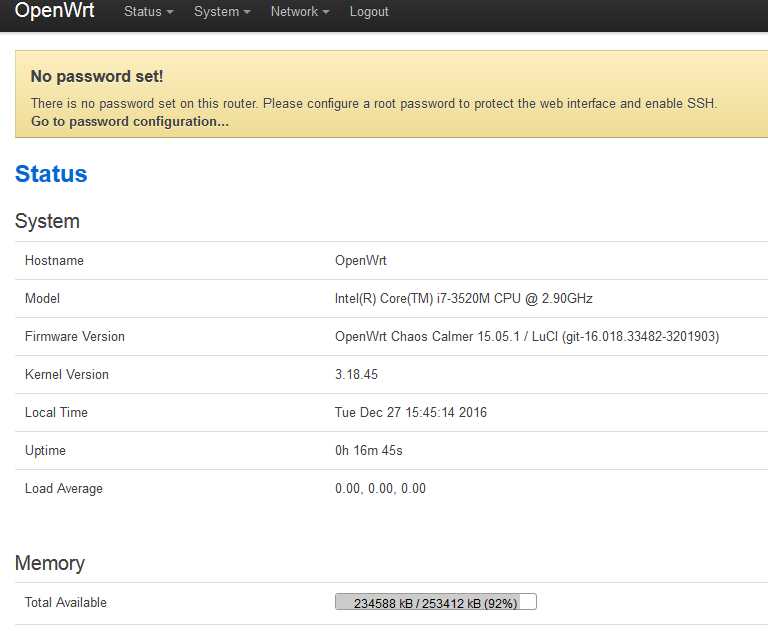The image size is (768, 631).
Task: Click the Local Time label
Action: click(x=56, y=413)
